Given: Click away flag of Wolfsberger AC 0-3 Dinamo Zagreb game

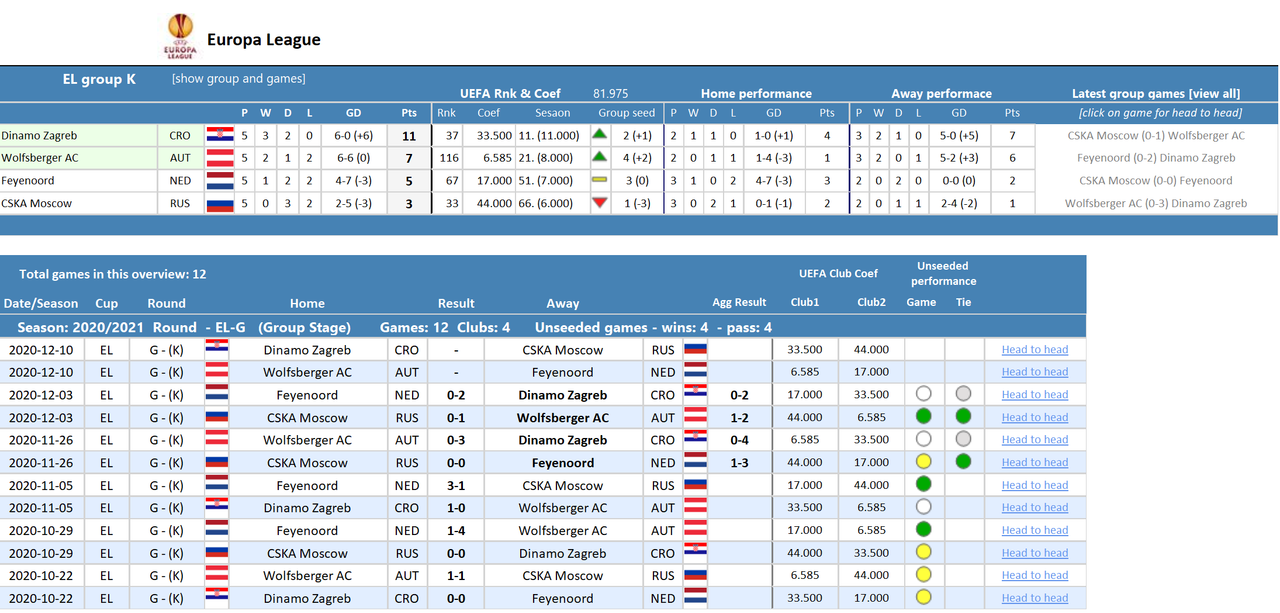Looking at the screenshot, I should [x=696, y=440].
